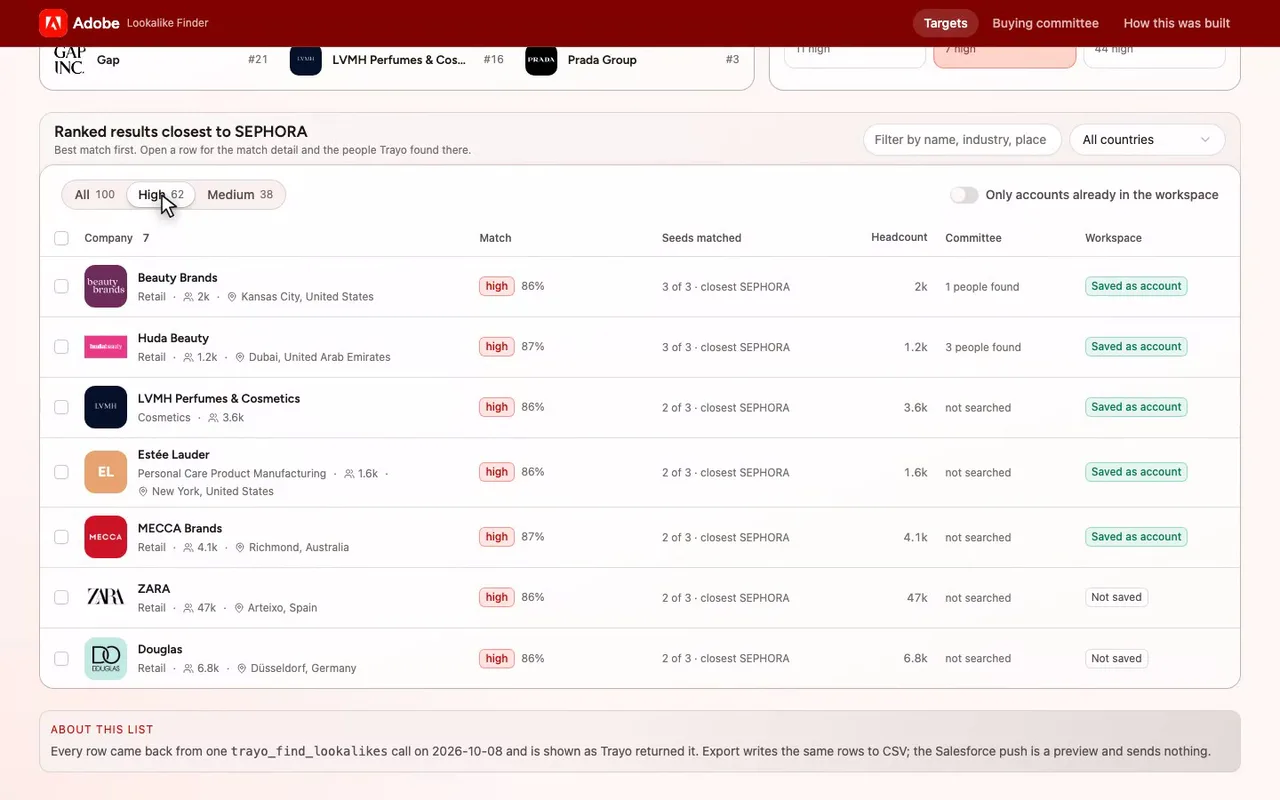The width and height of the screenshot is (1280, 800).
Task: Click Not saved badge in Douglas row
Action: pos(1116,658)
